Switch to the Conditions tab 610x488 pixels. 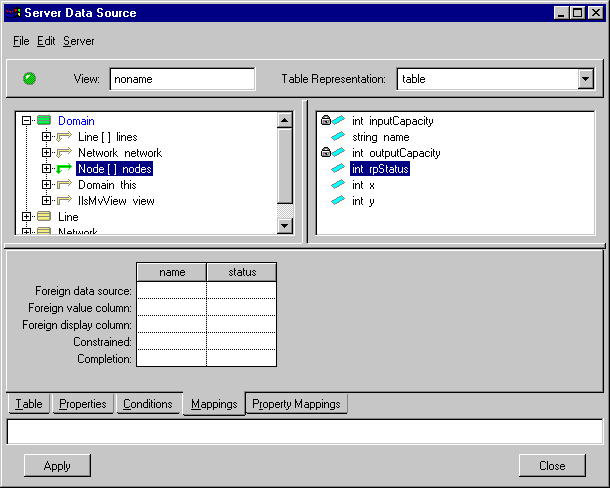[x=147, y=404]
